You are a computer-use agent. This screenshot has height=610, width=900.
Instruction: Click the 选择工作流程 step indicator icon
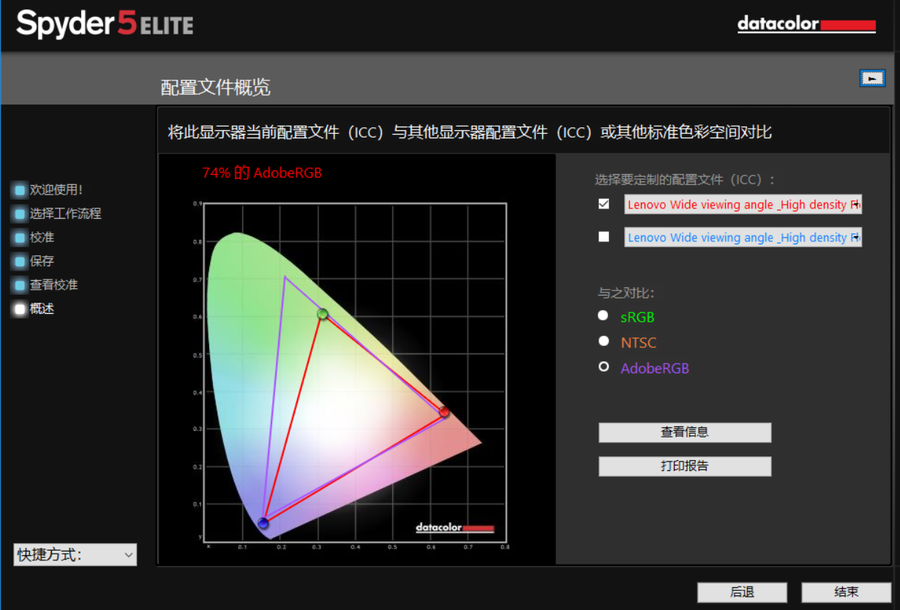[19, 214]
